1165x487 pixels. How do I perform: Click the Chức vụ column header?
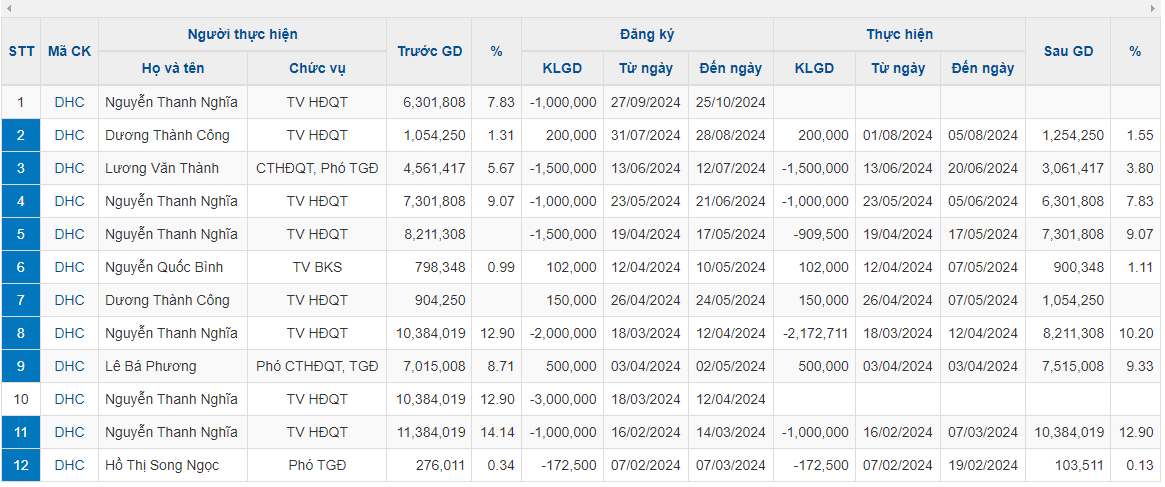tap(317, 68)
